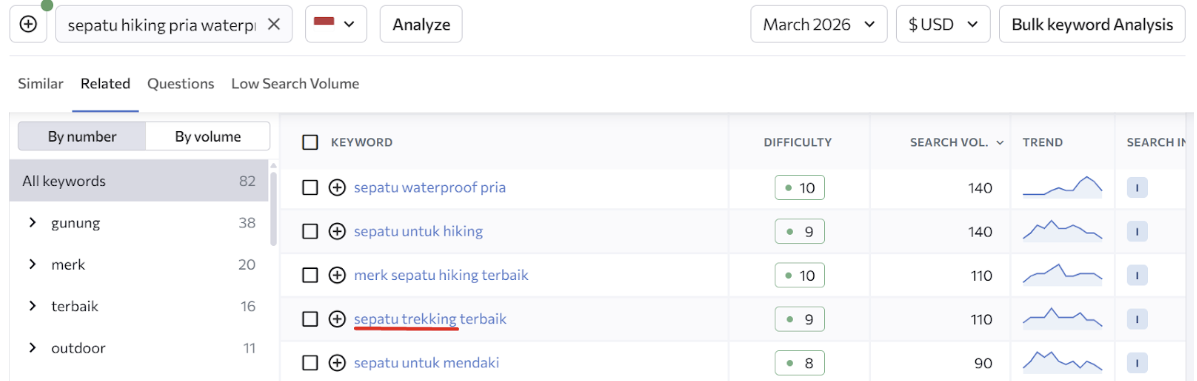Open the sepatu untuk hiking keyword link
Screen dimensions: 1197x381
click(418, 231)
